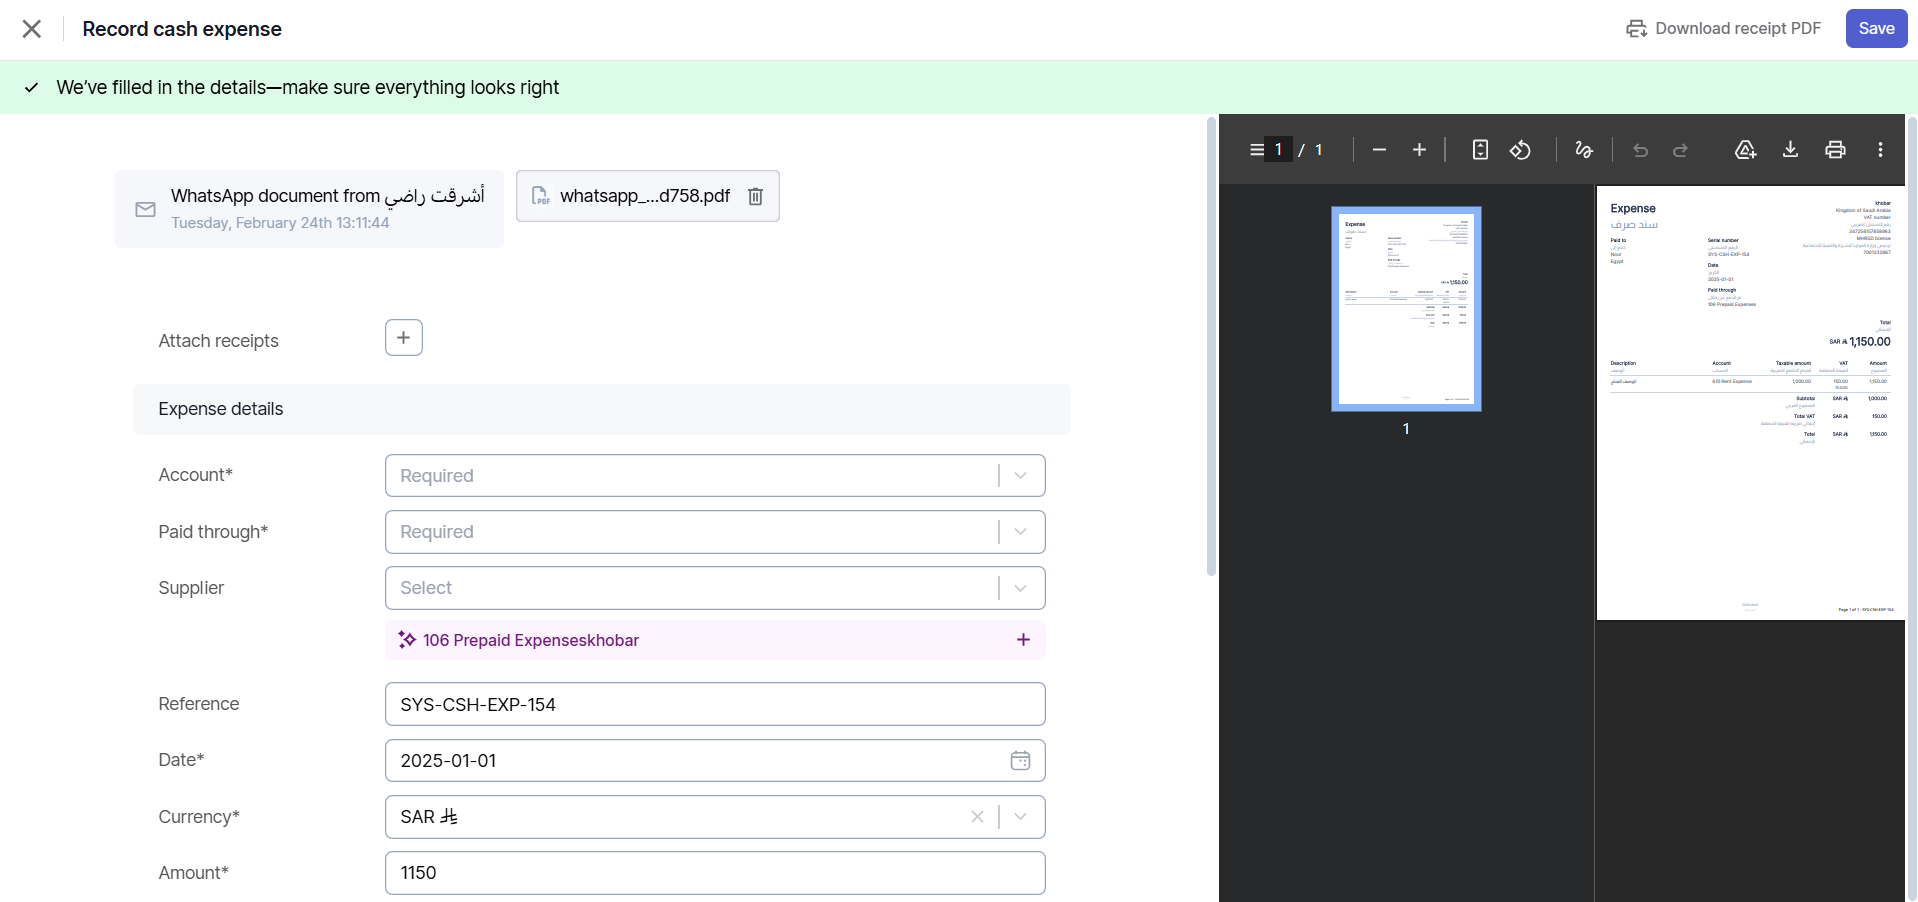Image resolution: width=1918 pixels, height=902 pixels.
Task: Click the fit to page icon
Action: (1480, 150)
